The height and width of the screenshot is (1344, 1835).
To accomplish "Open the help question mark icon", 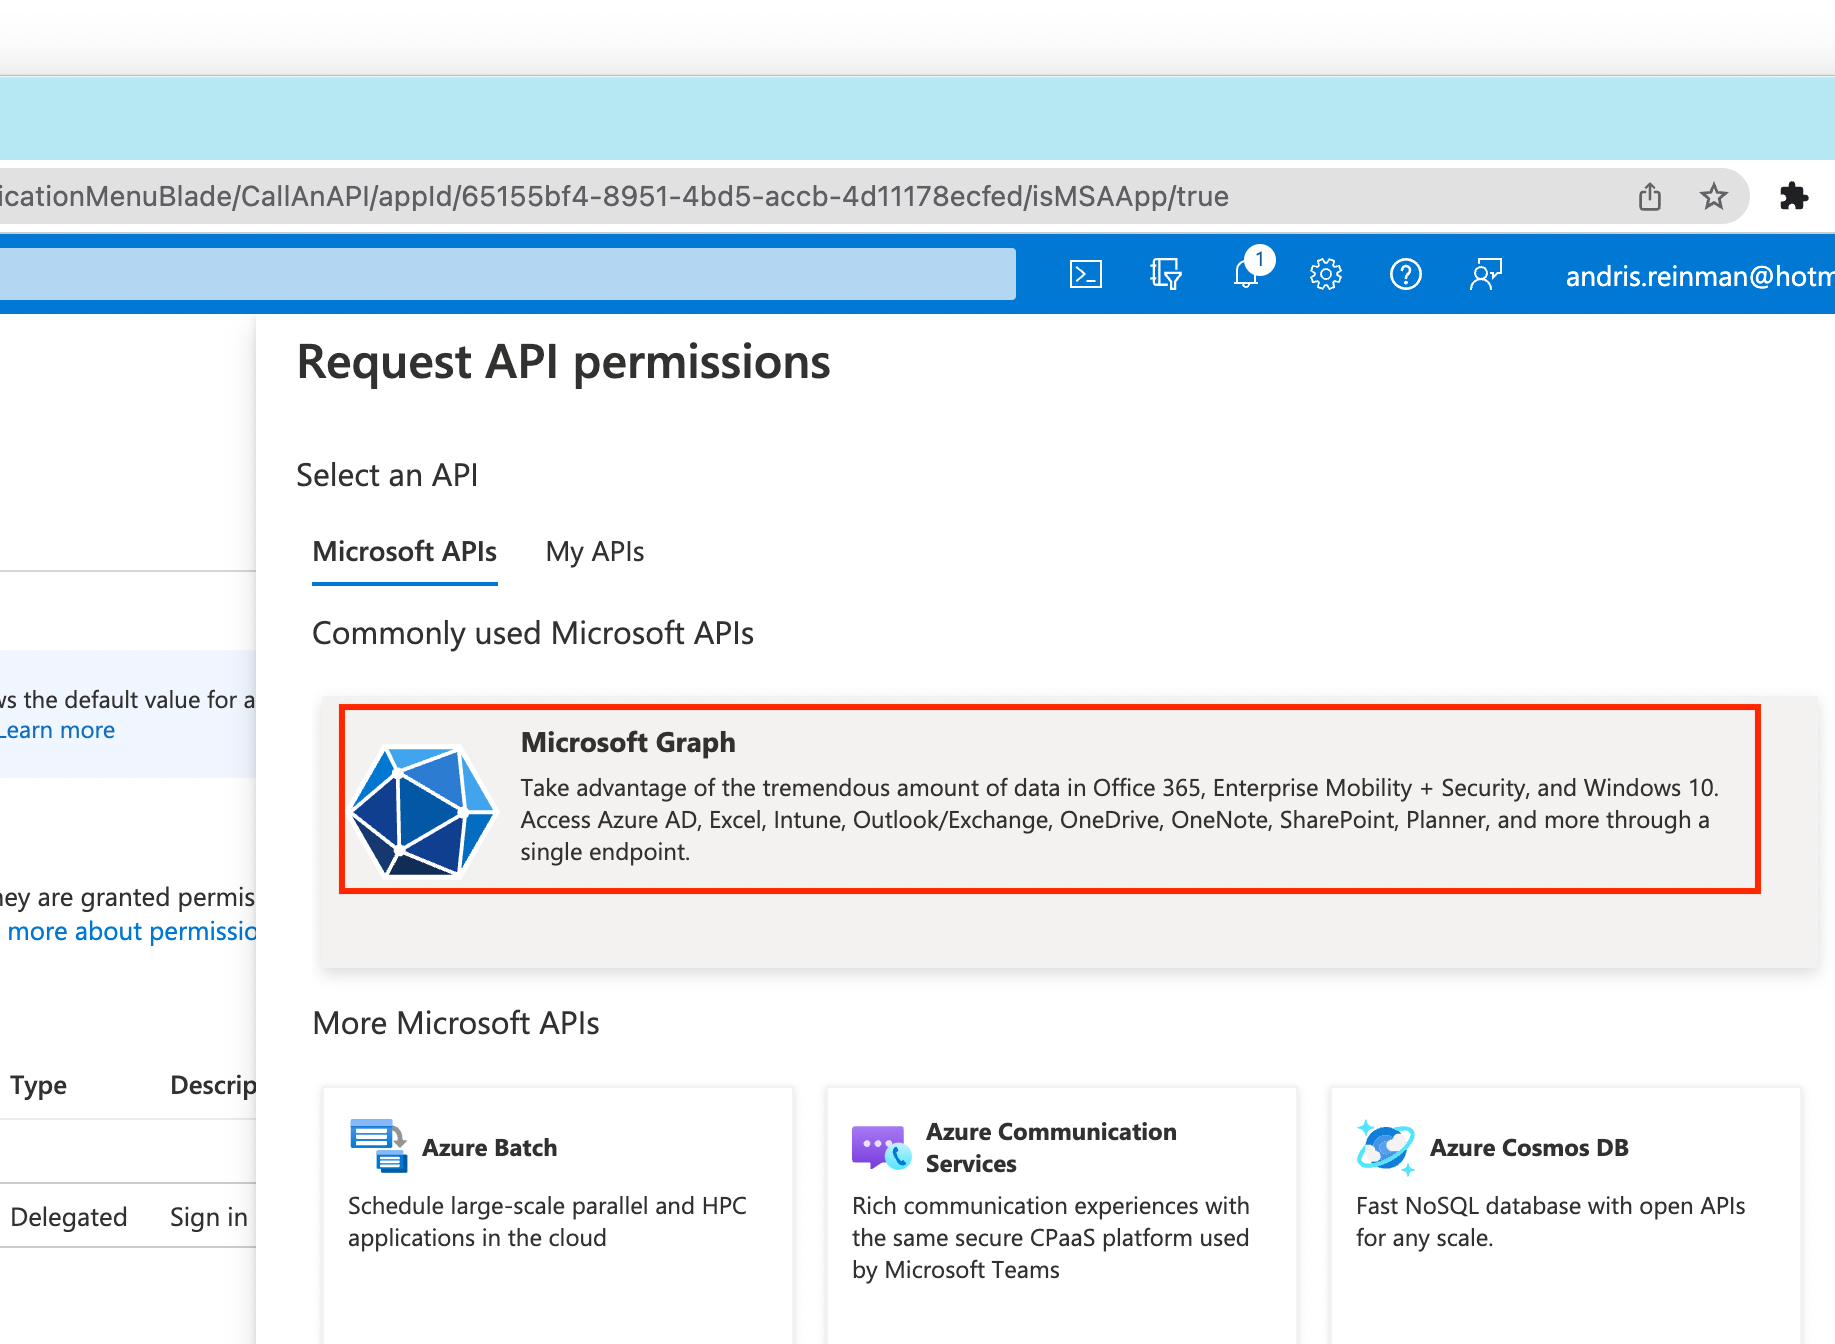I will point(1405,274).
